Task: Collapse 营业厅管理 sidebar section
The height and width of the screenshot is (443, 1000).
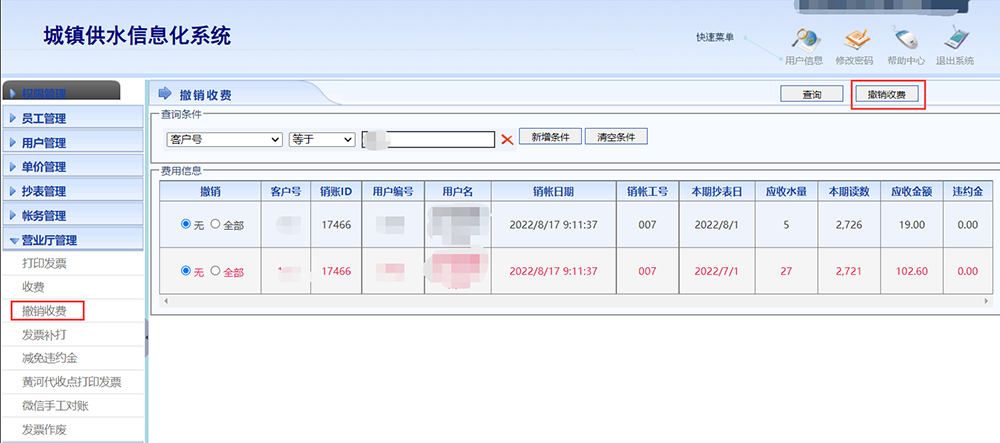Action: 73,240
